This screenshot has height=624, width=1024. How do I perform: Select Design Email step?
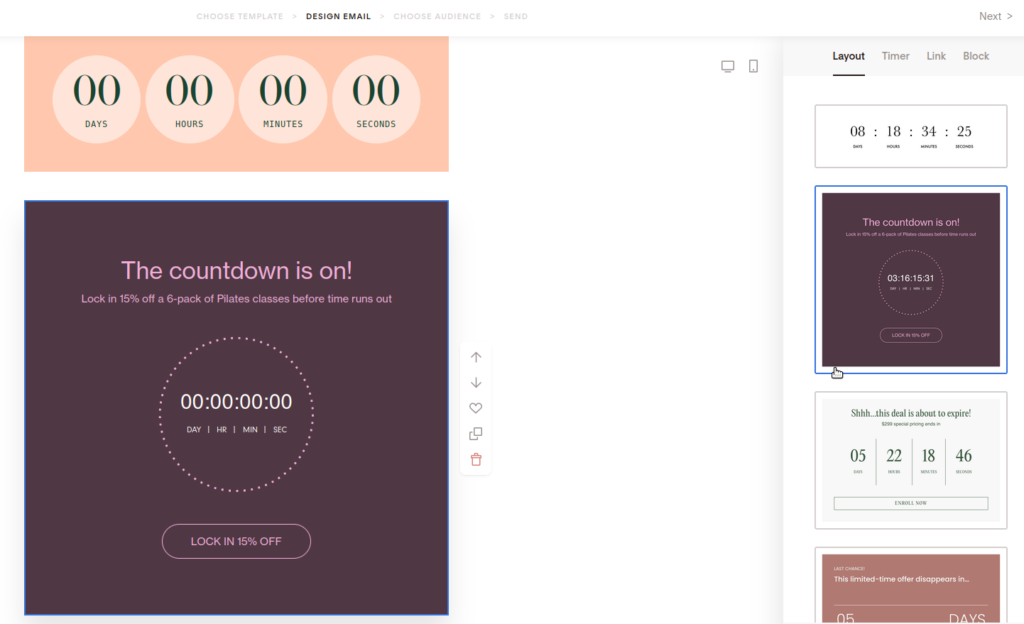[x=338, y=16]
